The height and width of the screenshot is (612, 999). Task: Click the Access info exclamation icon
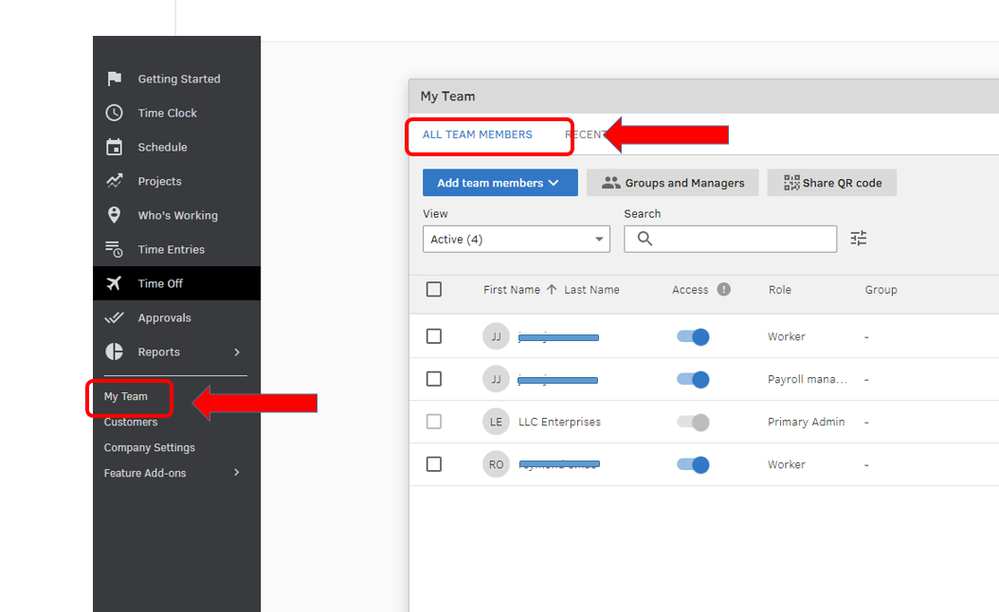click(724, 289)
